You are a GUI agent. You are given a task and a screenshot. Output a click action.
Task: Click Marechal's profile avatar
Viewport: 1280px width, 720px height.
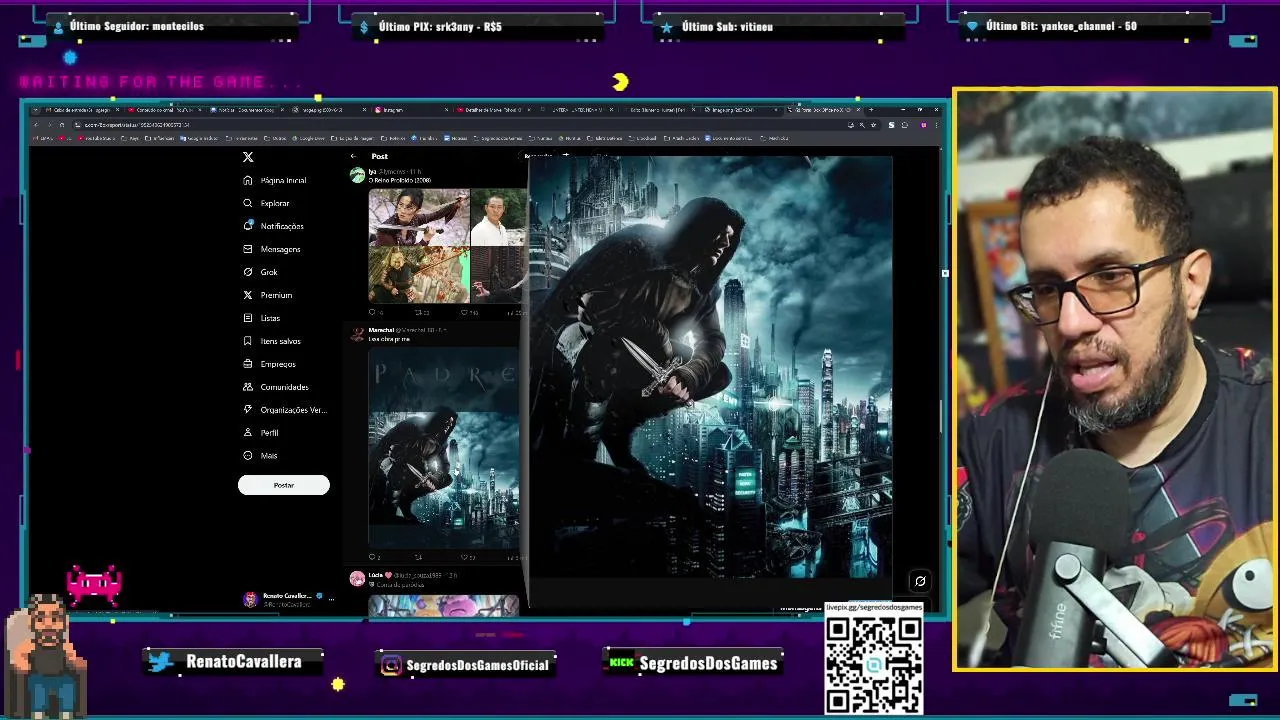click(x=357, y=334)
